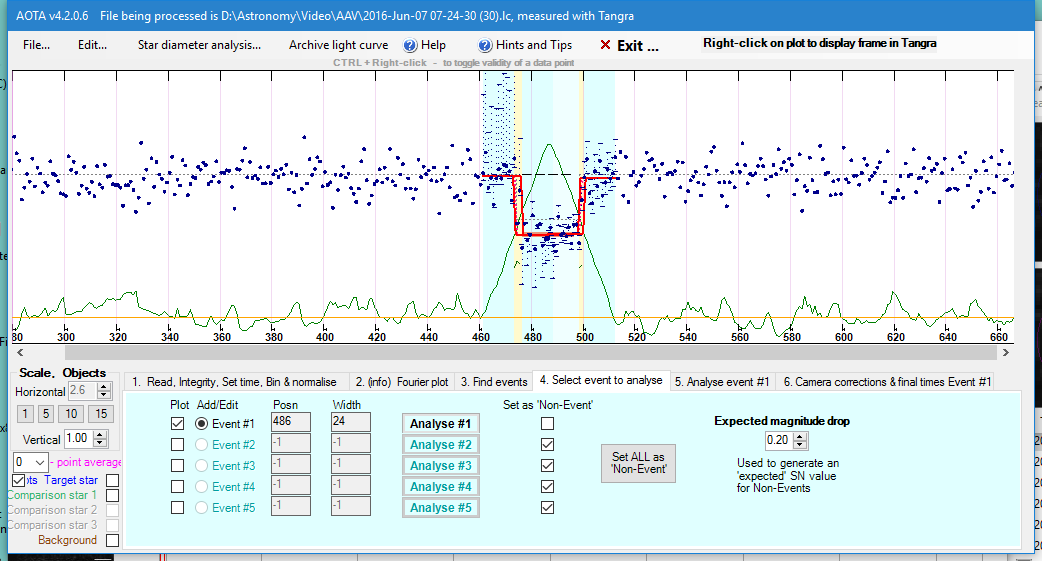Toggle Target star dots checkbox

(19, 480)
